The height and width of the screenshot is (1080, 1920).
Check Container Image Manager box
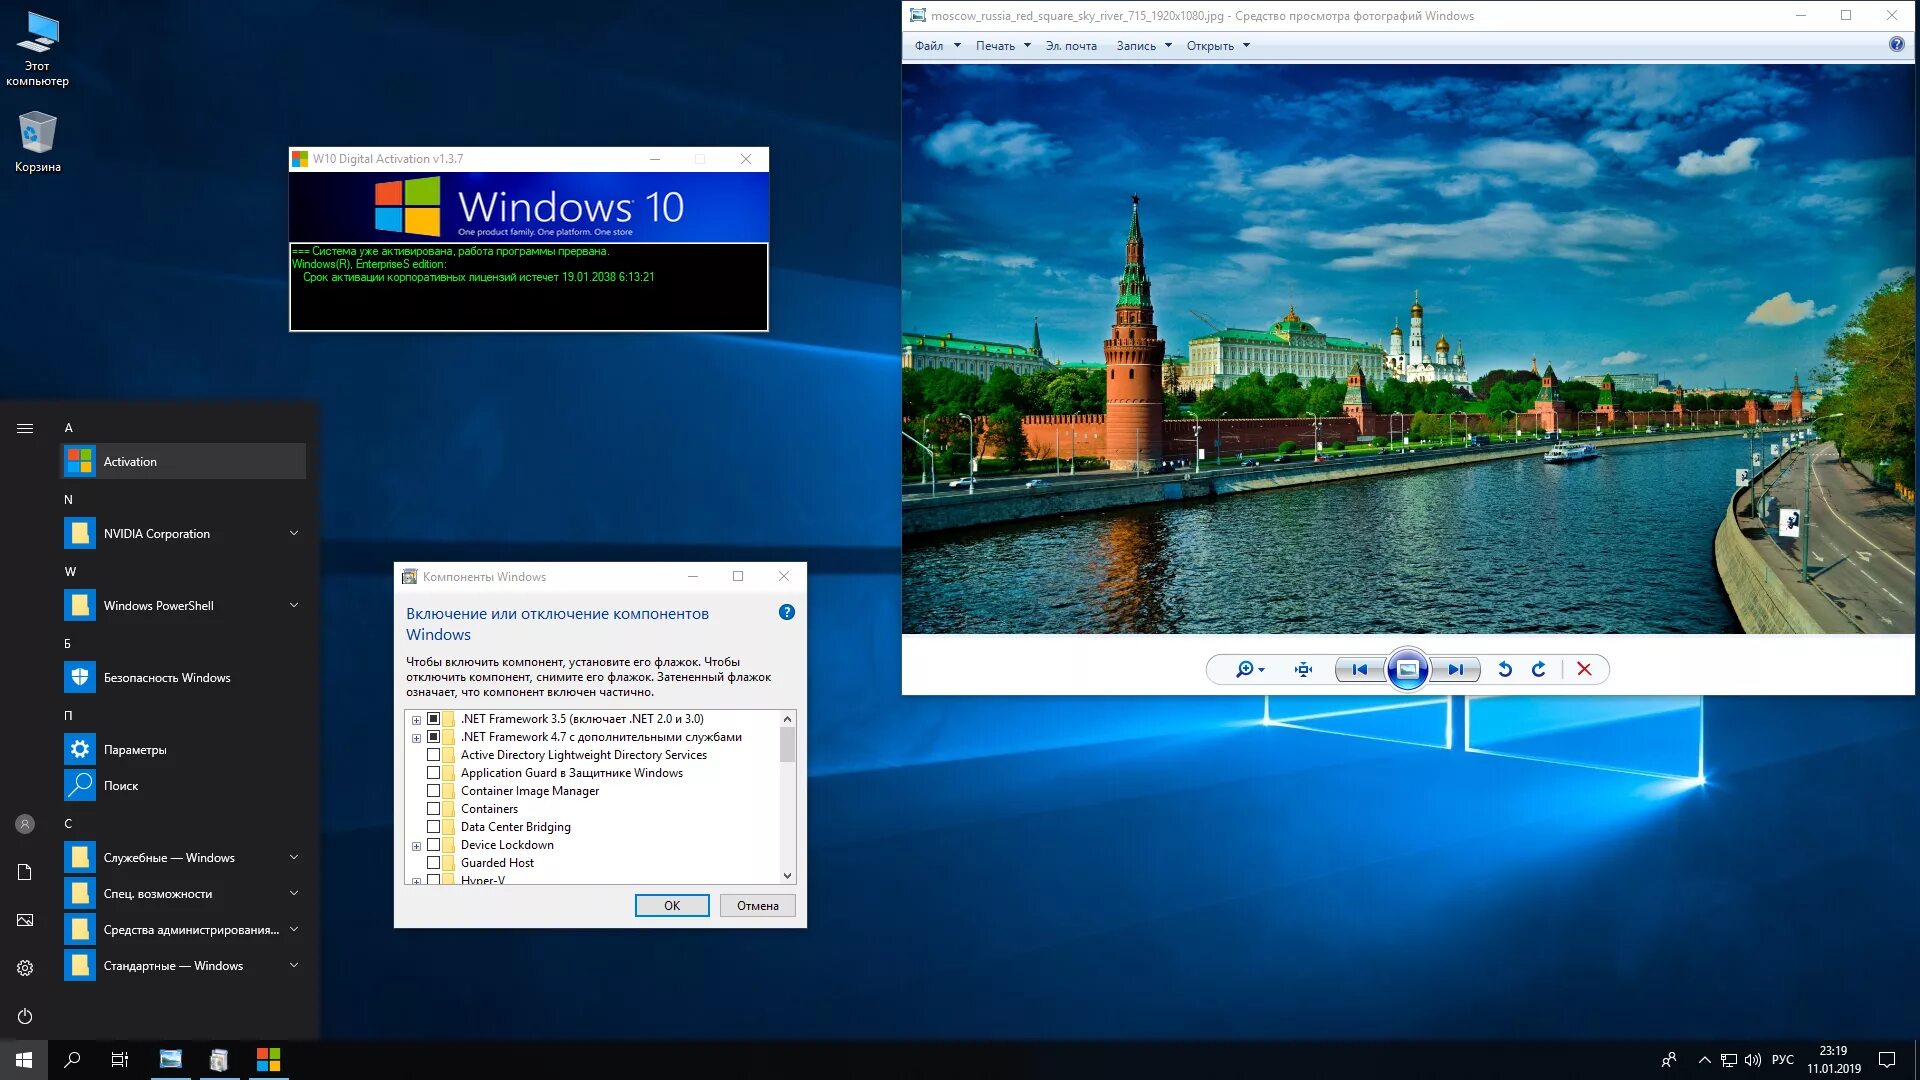tap(433, 791)
